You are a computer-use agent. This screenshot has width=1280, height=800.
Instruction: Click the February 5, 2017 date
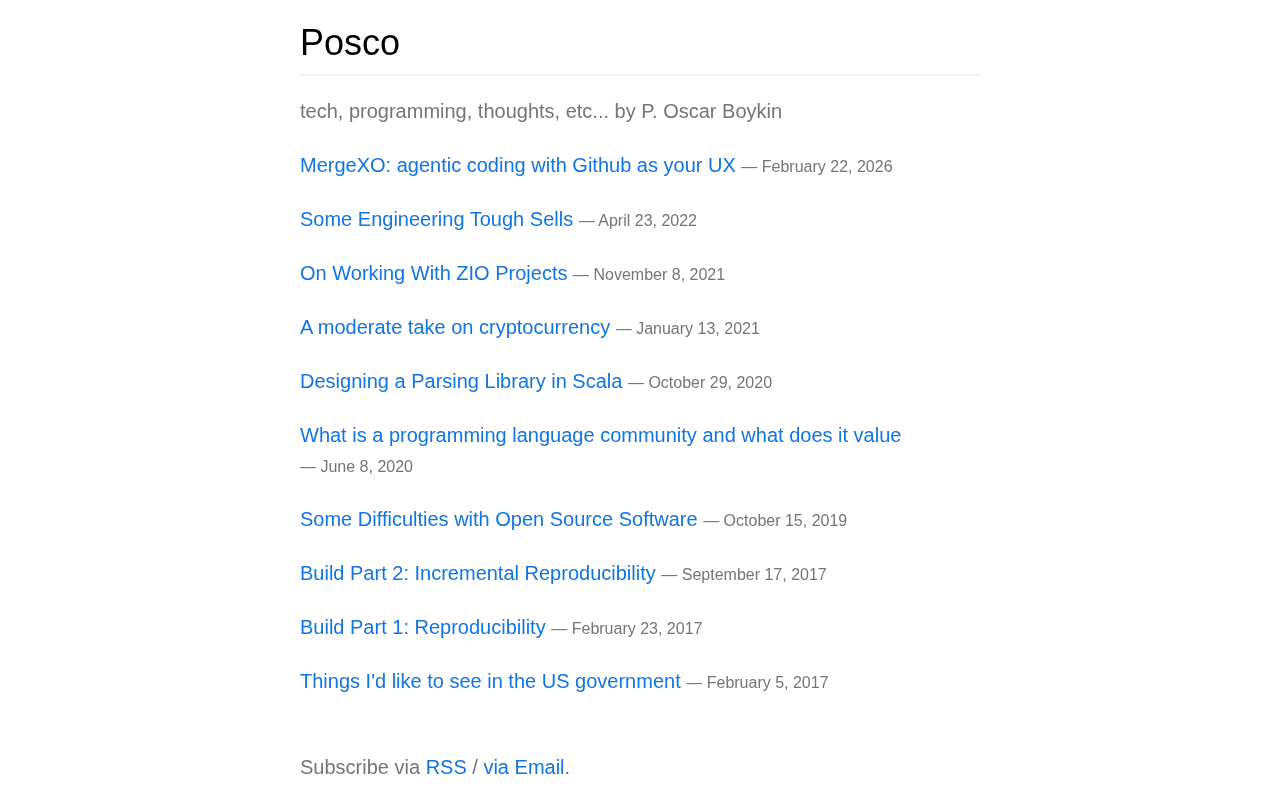click(767, 683)
